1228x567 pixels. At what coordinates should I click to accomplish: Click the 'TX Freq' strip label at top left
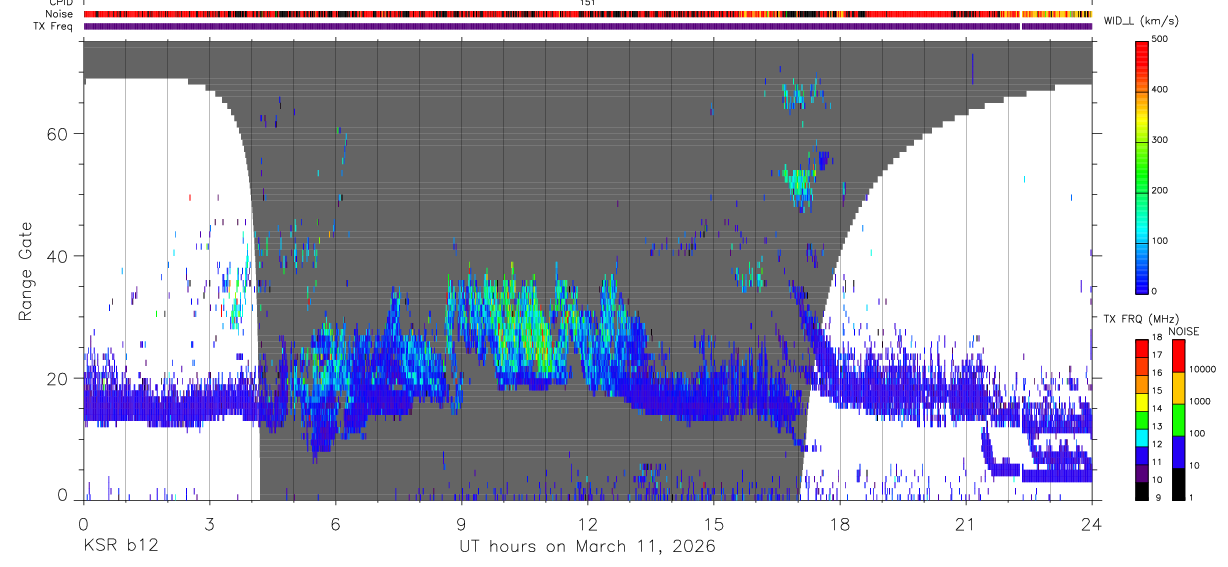click(54, 26)
